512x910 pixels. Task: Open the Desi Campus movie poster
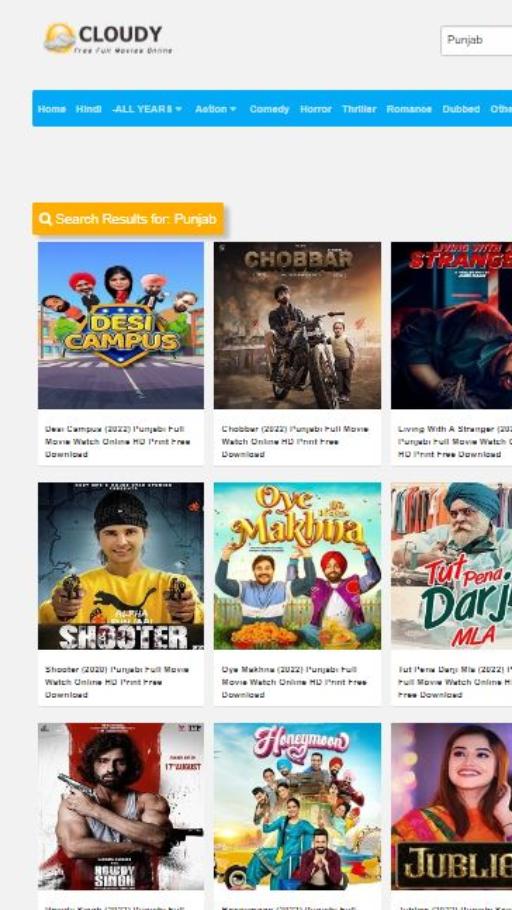(121, 325)
